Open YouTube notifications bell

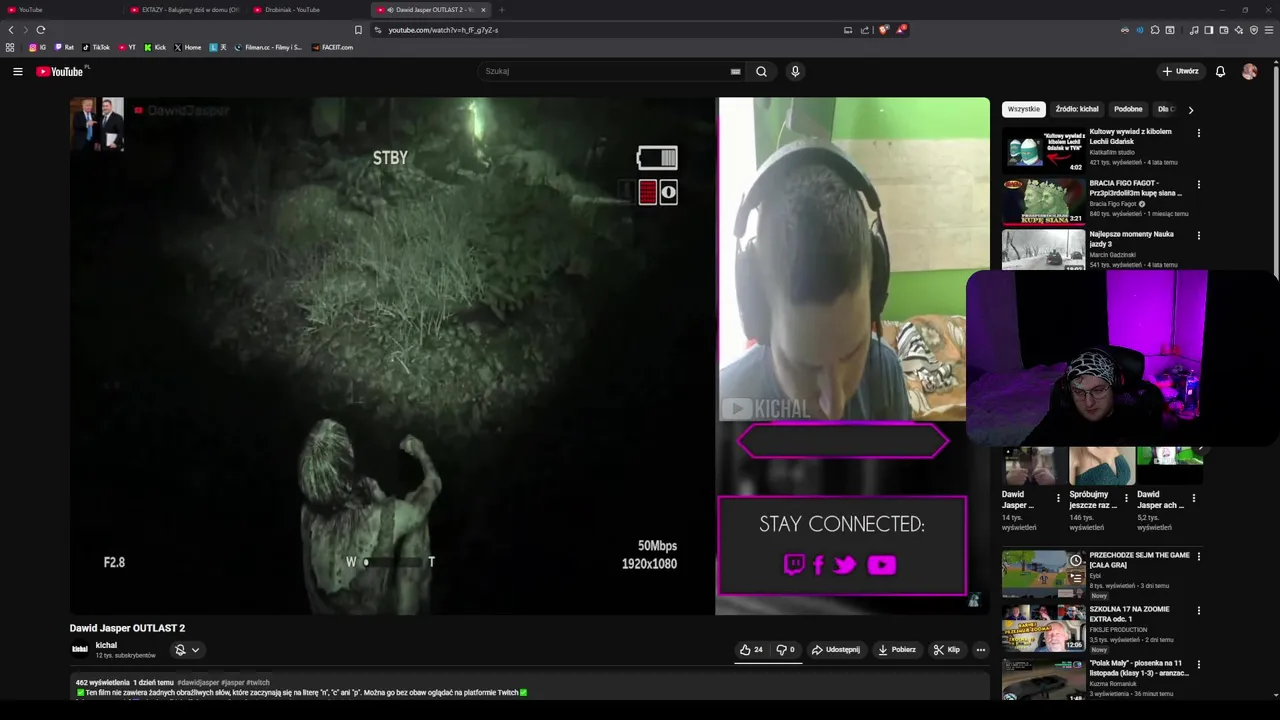pos(1220,71)
